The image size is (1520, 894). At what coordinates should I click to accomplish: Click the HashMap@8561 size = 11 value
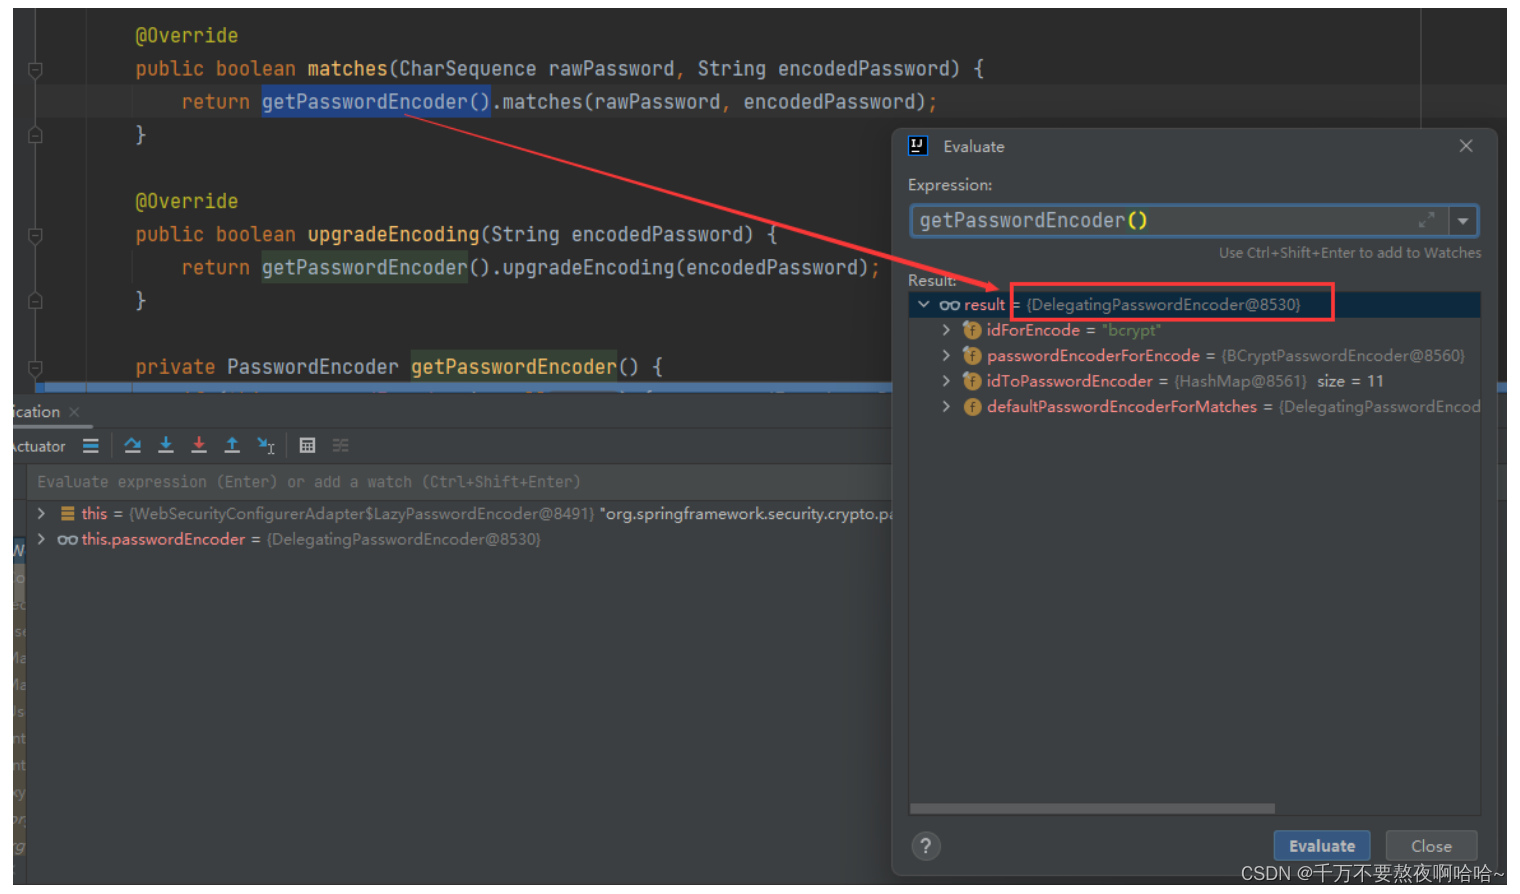(x=1279, y=381)
